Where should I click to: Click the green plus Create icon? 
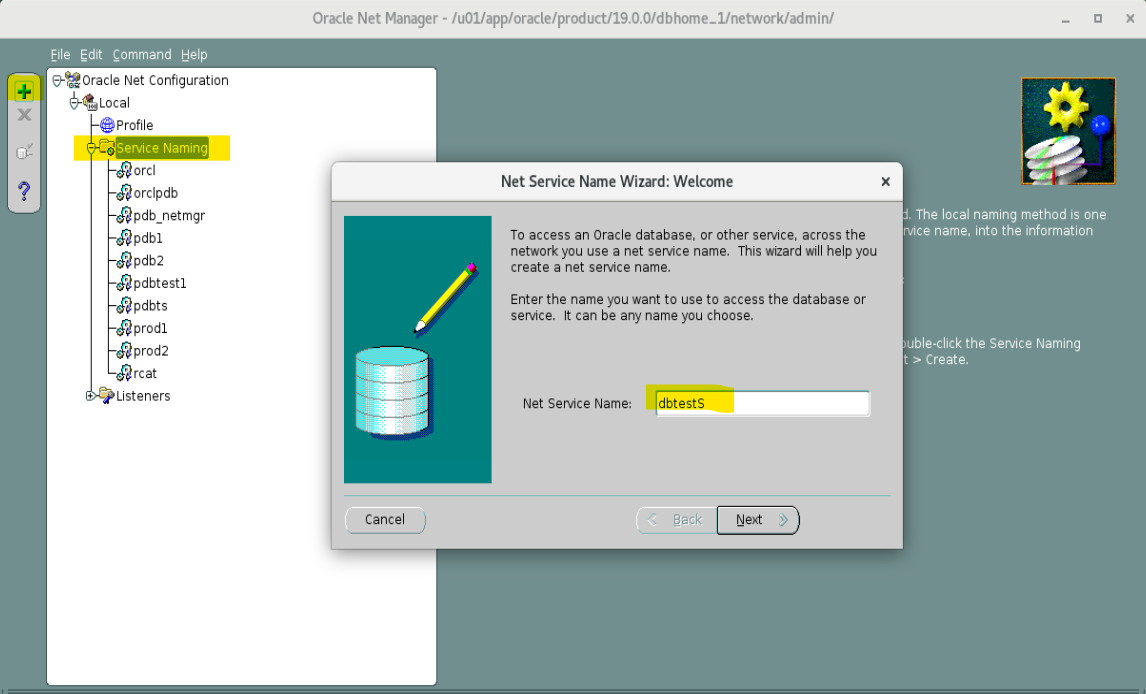pos(24,91)
